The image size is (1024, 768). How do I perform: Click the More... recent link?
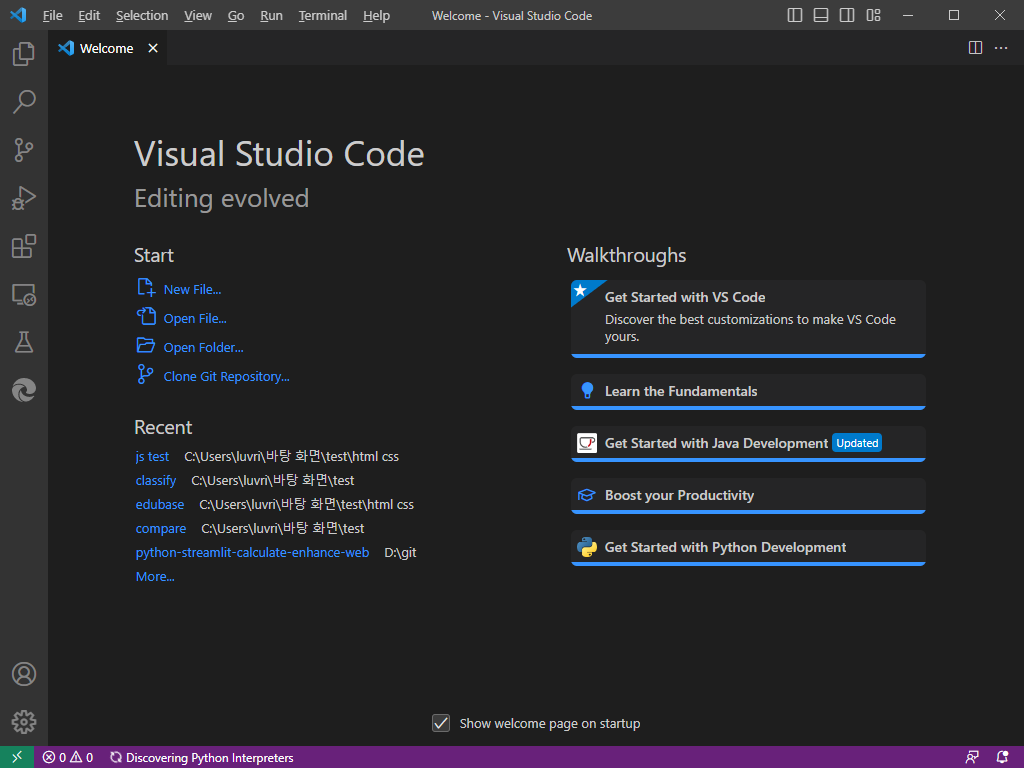(x=155, y=577)
